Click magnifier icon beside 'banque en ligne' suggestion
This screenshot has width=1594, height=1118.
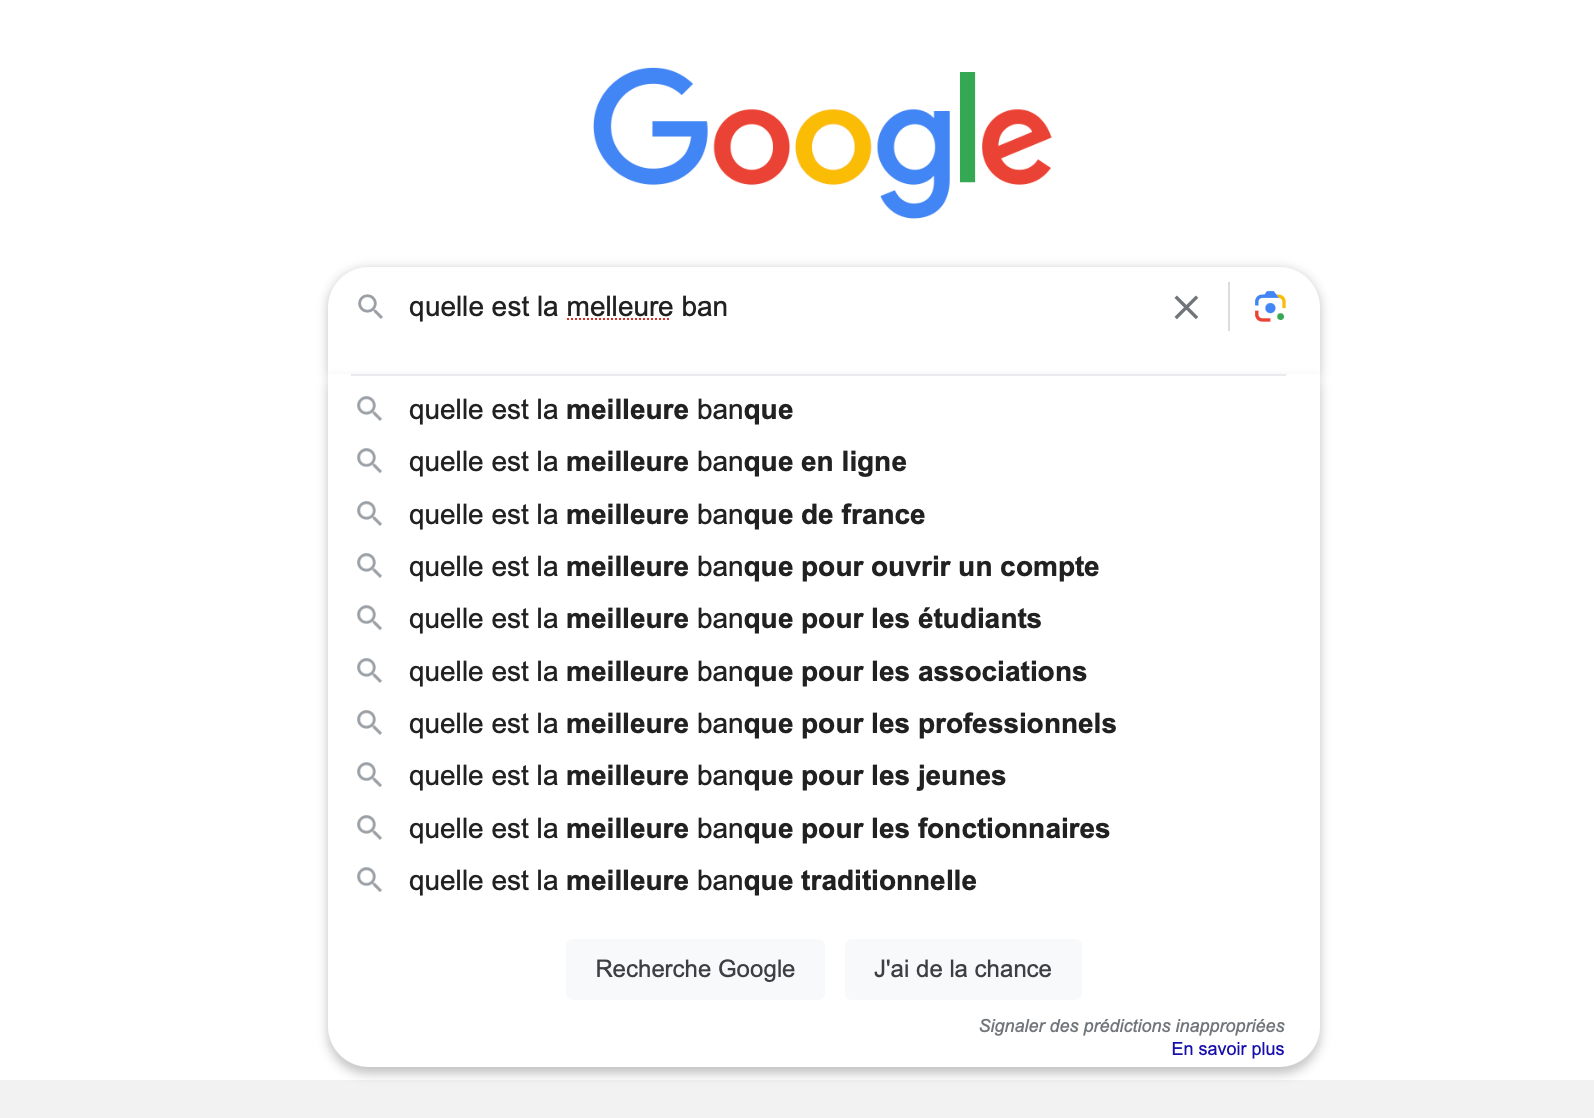[370, 461]
